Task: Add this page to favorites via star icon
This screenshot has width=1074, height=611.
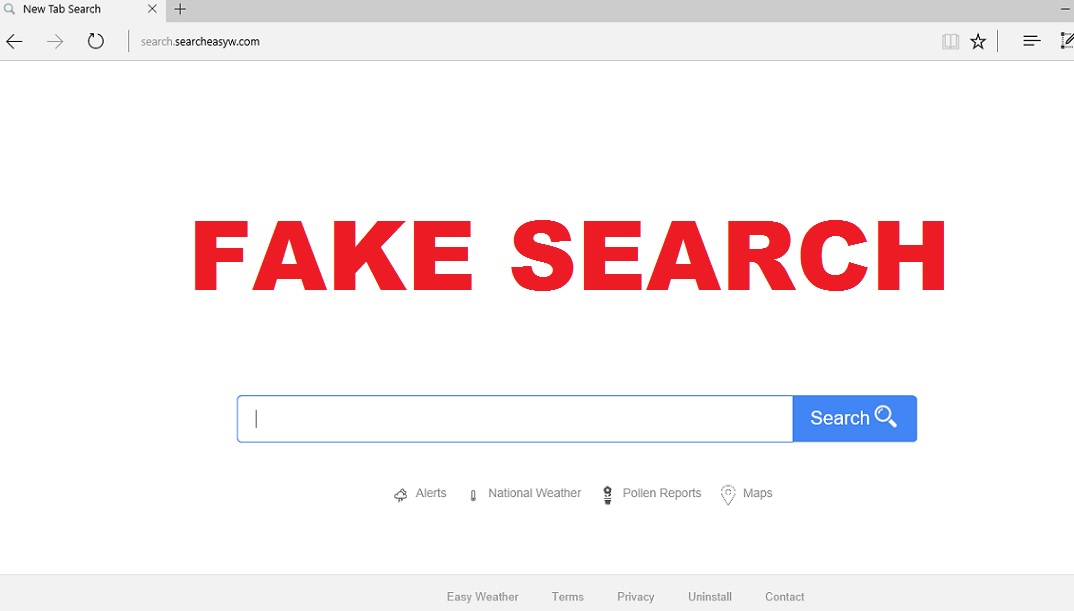Action: tap(978, 41)
